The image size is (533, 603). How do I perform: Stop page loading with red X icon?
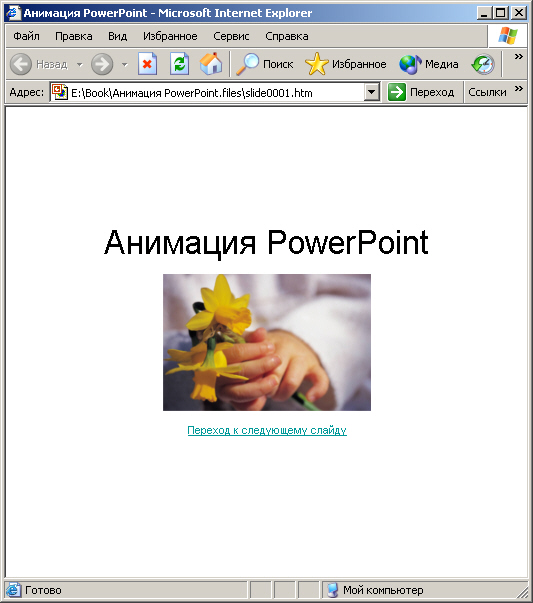147,64
